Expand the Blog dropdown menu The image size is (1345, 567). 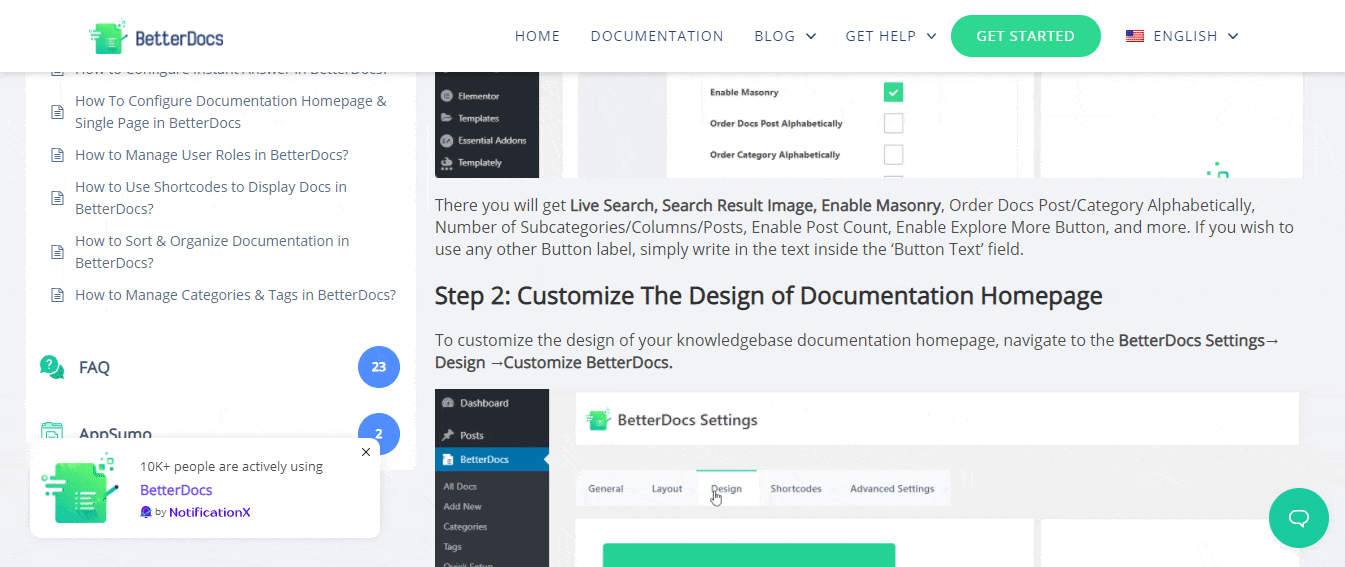pos(785,36)
